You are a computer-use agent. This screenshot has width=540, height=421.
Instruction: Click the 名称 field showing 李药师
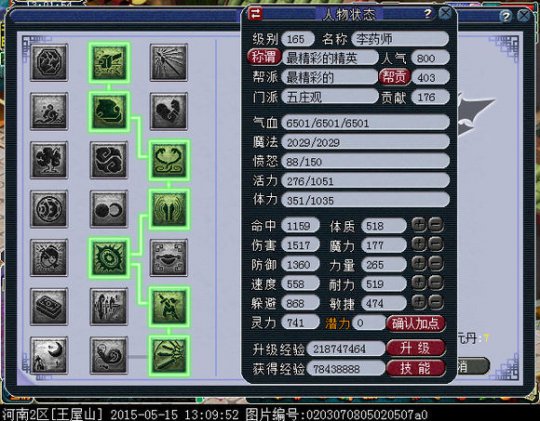pos(401,39)
